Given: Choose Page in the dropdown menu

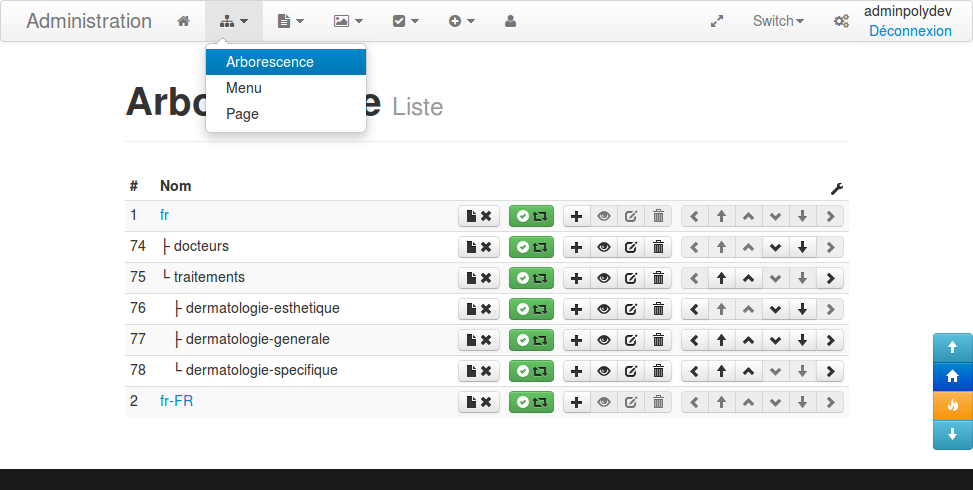Looking at the screenshot, I should 243,114.
